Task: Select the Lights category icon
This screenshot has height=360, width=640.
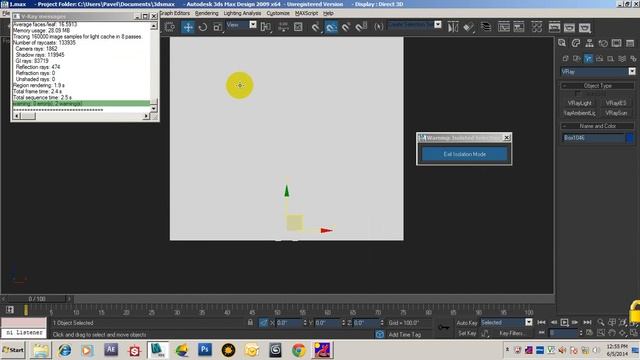Action: click(x=588, y=59)
